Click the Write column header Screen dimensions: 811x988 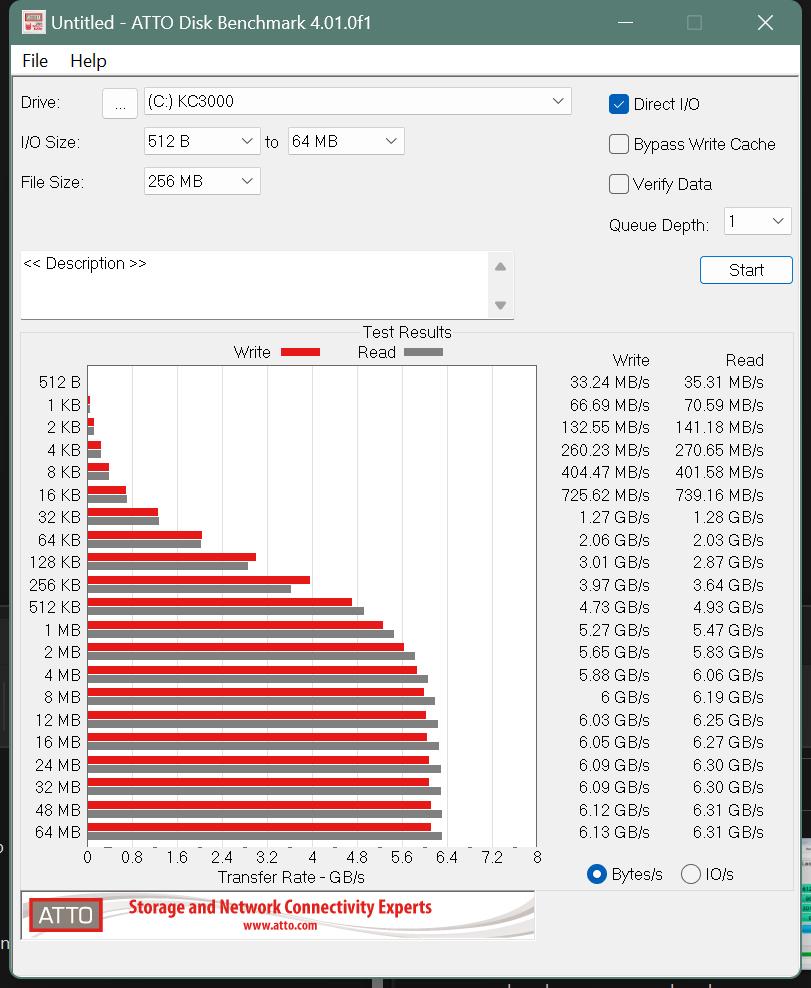pos(631,360)
